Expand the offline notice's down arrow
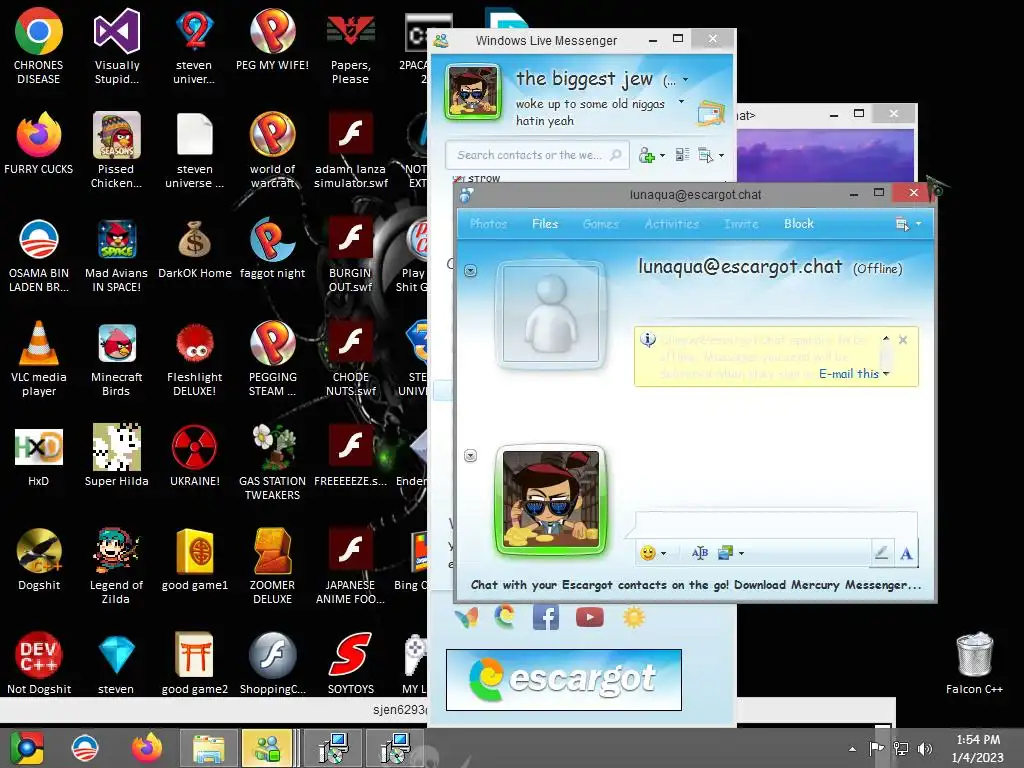The height and width of the screenshot is (768, 1024). pyautogui.click(x=886, y=374)
